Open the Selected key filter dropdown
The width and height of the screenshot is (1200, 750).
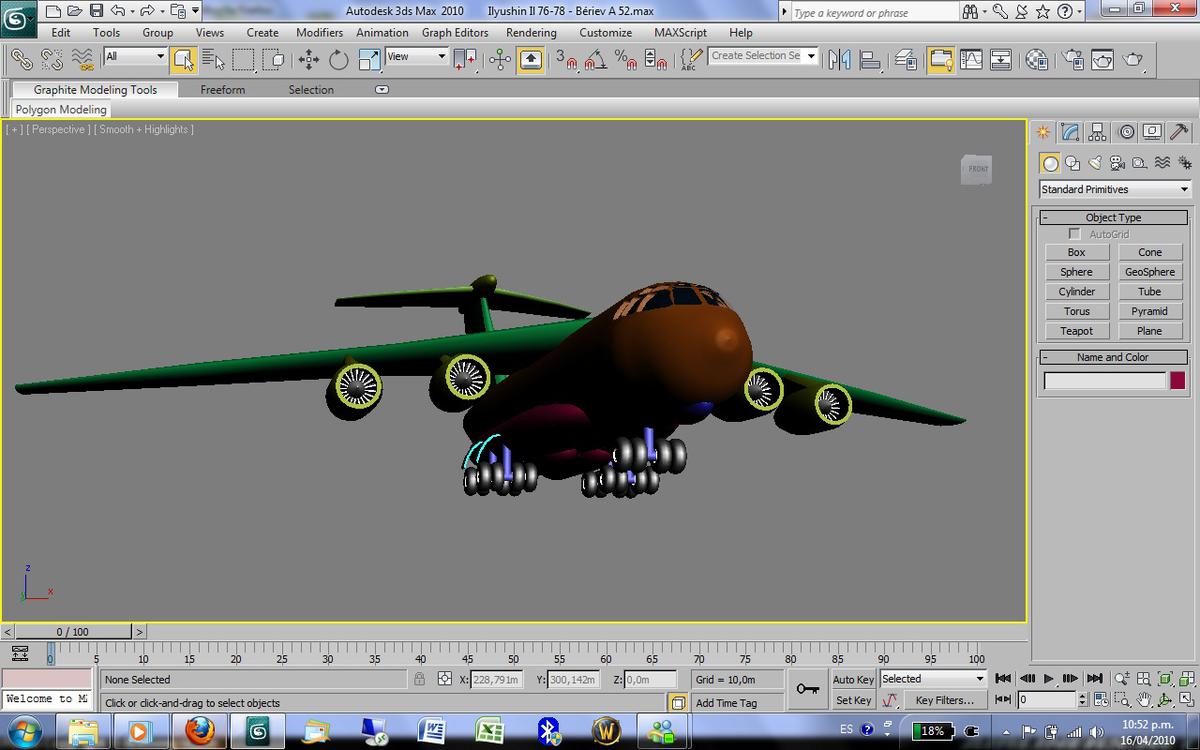tap(933, 679)
